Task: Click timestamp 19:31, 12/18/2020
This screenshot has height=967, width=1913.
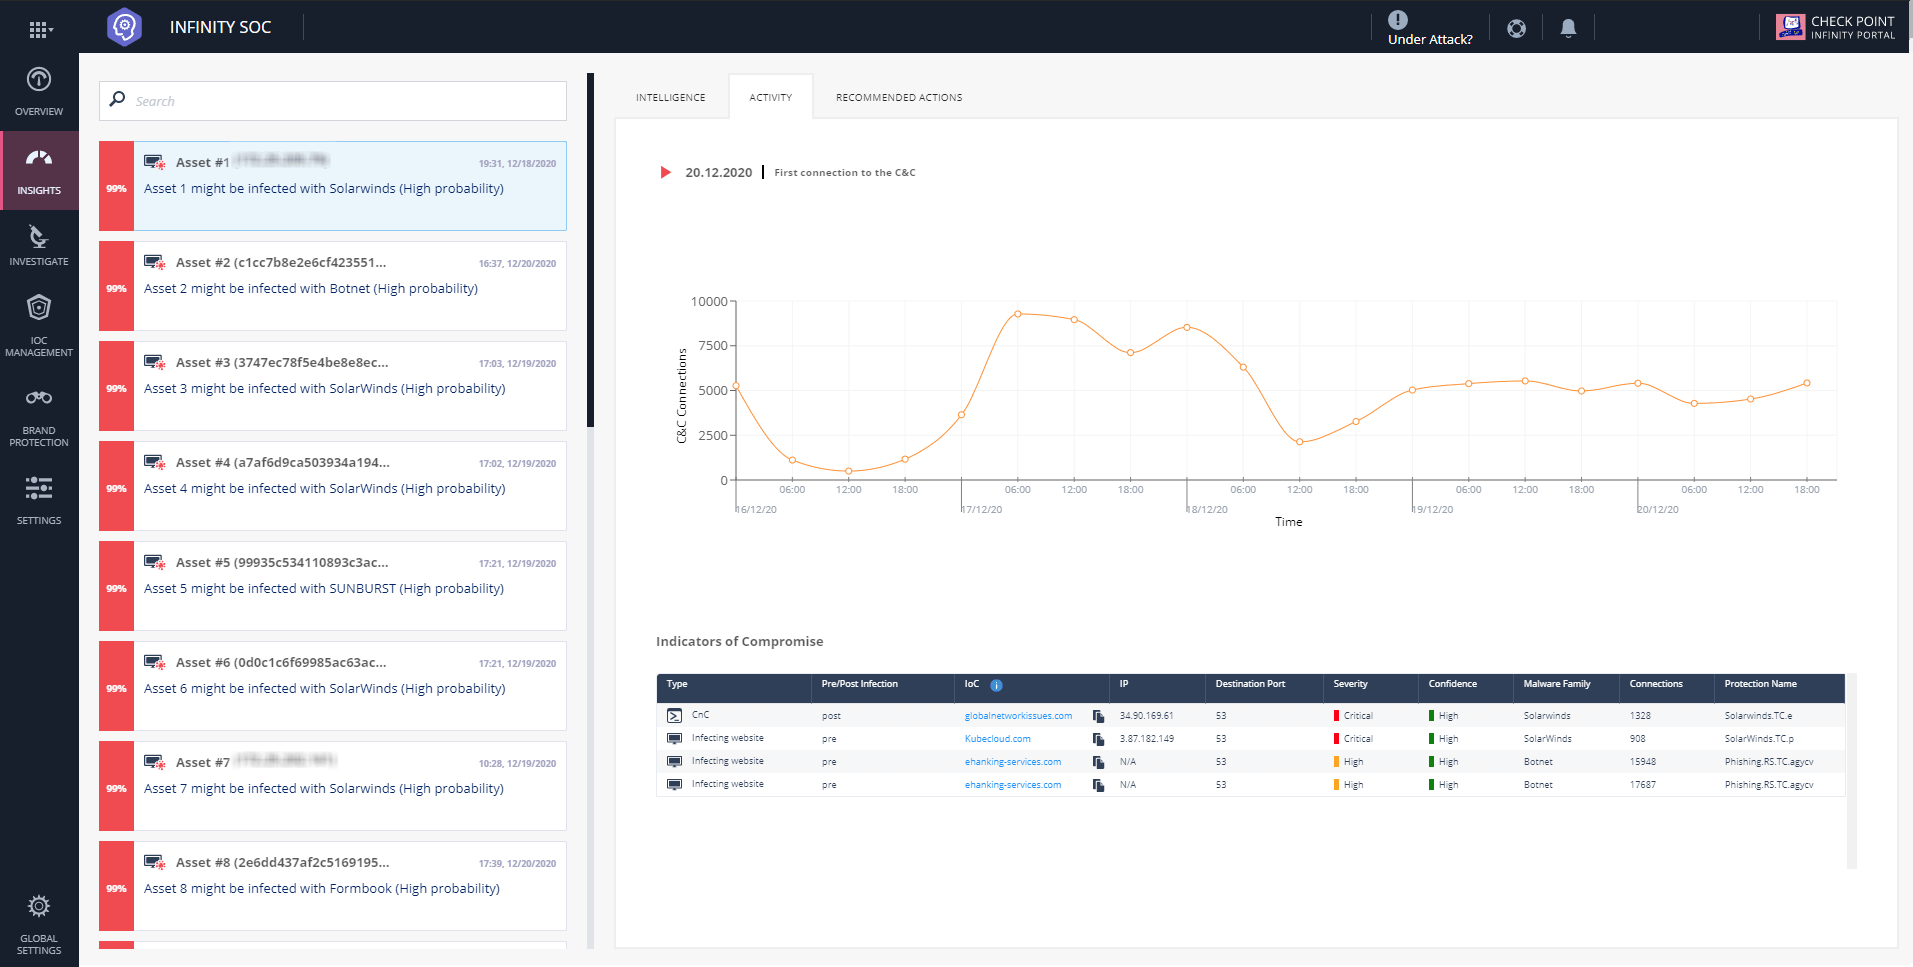Action: (517, 163)
